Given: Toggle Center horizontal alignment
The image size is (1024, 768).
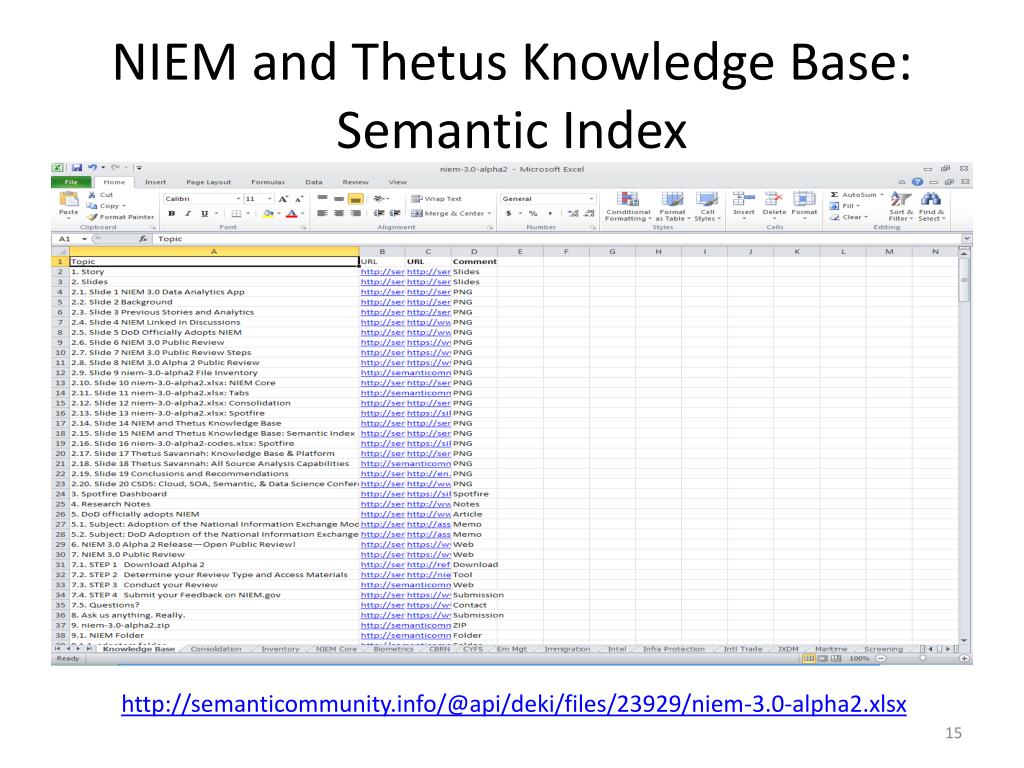Looking at the screenshot, I should coord(339,214).
